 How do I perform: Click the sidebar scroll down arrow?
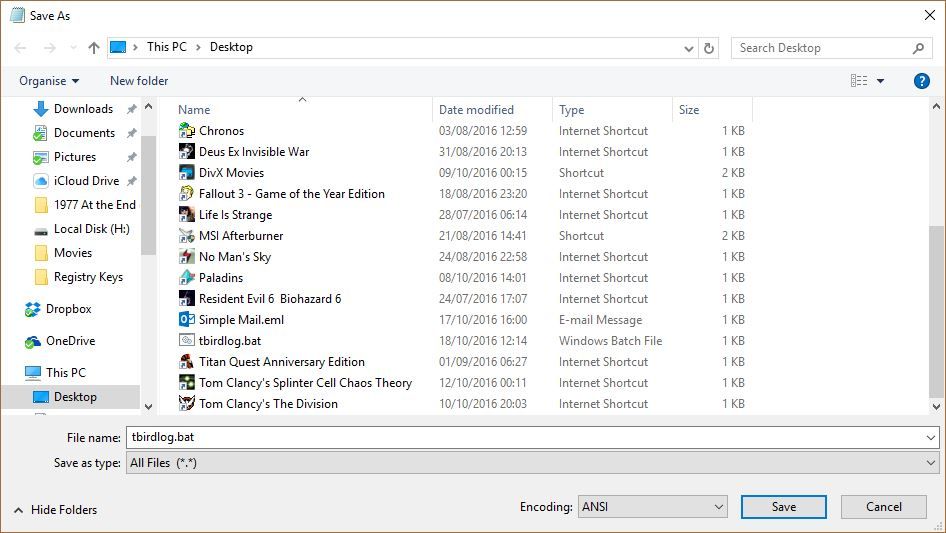click(x=148, y=406)
